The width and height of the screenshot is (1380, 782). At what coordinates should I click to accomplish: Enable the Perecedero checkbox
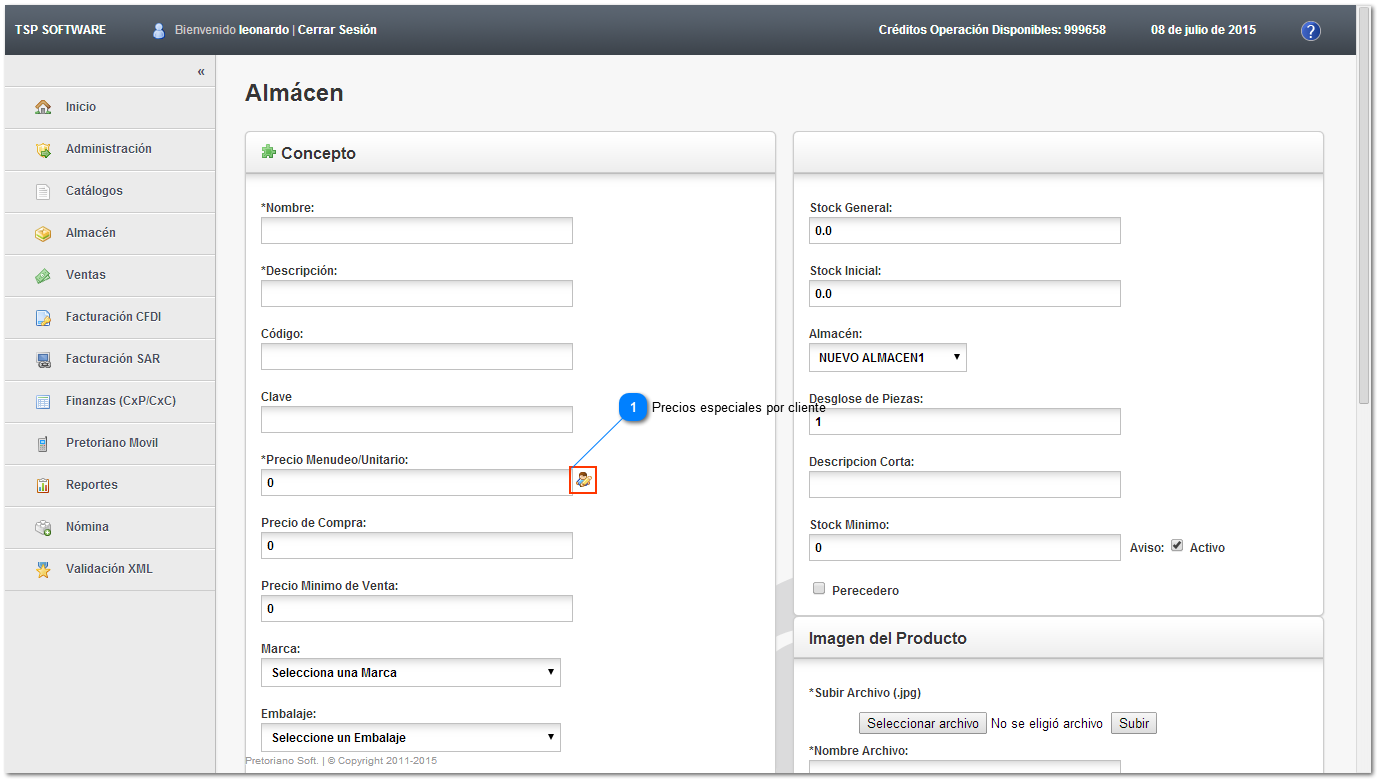pos(819,589)
